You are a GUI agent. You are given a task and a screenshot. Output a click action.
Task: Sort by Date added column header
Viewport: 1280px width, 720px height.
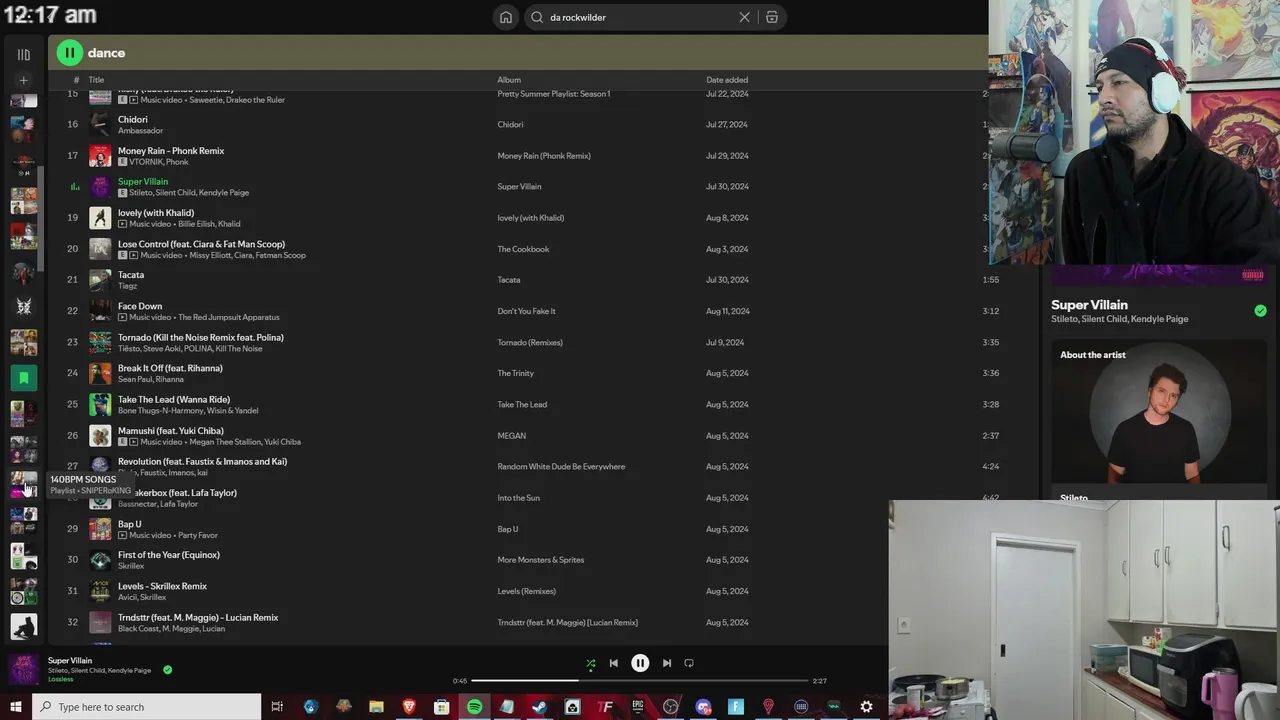point(727,80)
